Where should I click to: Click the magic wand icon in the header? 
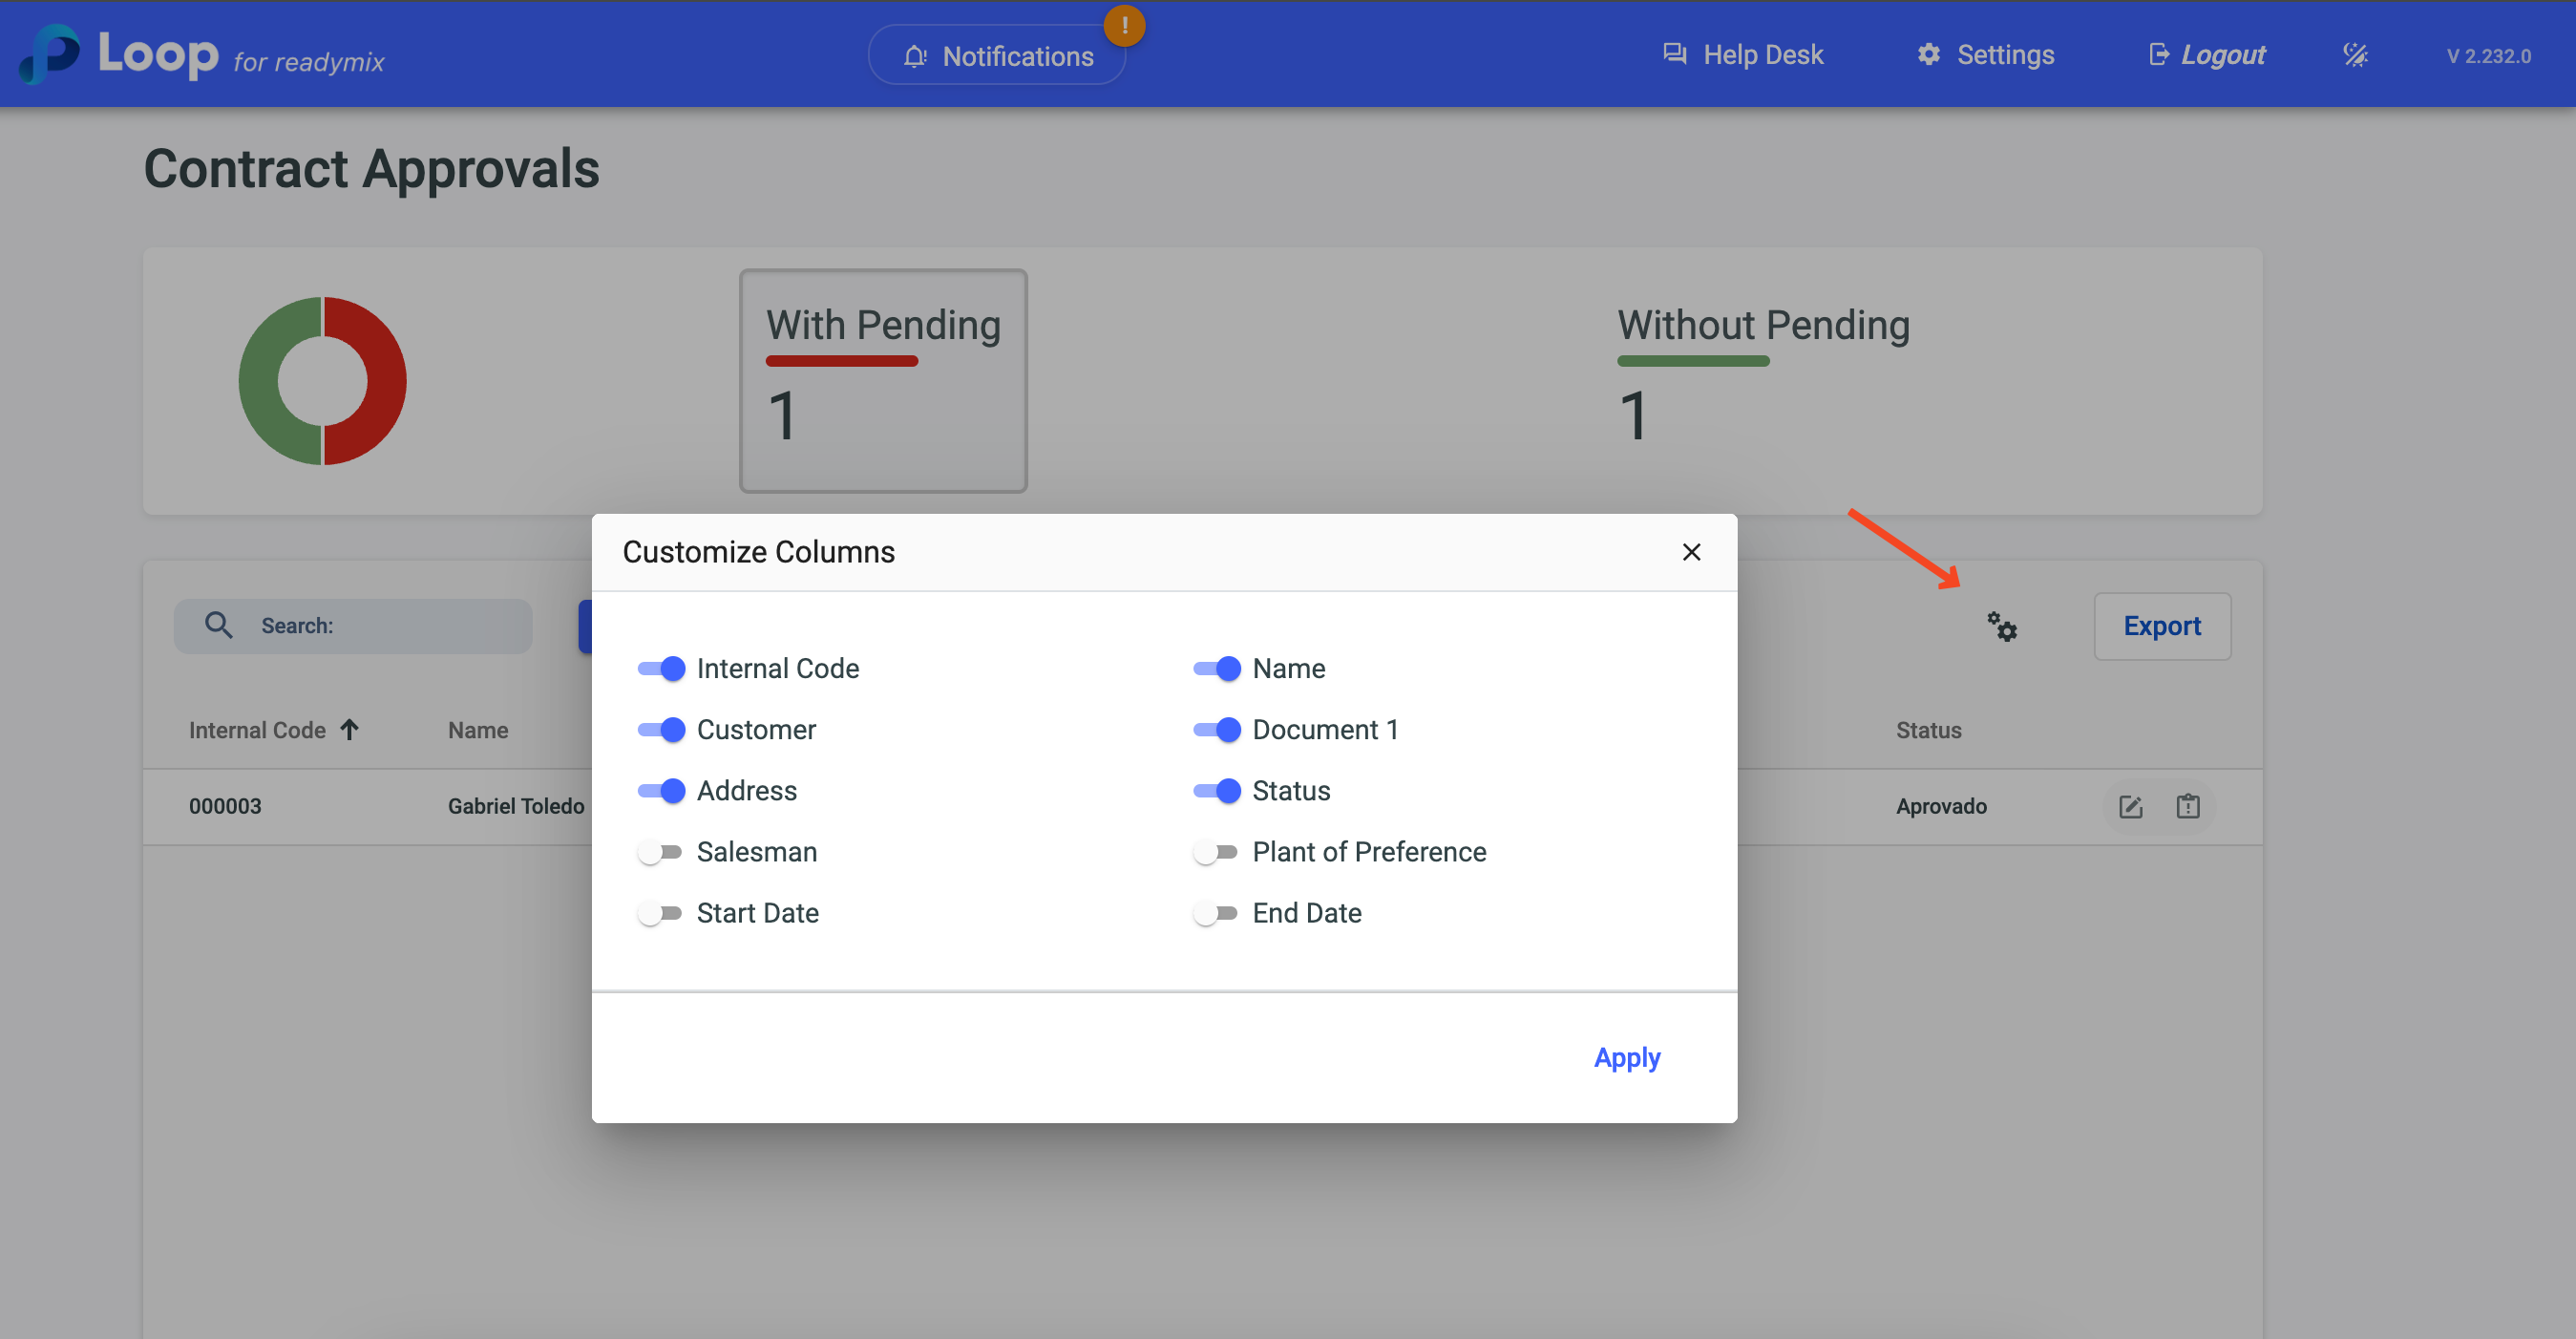pyautogui.click(x=2355, y=55)
